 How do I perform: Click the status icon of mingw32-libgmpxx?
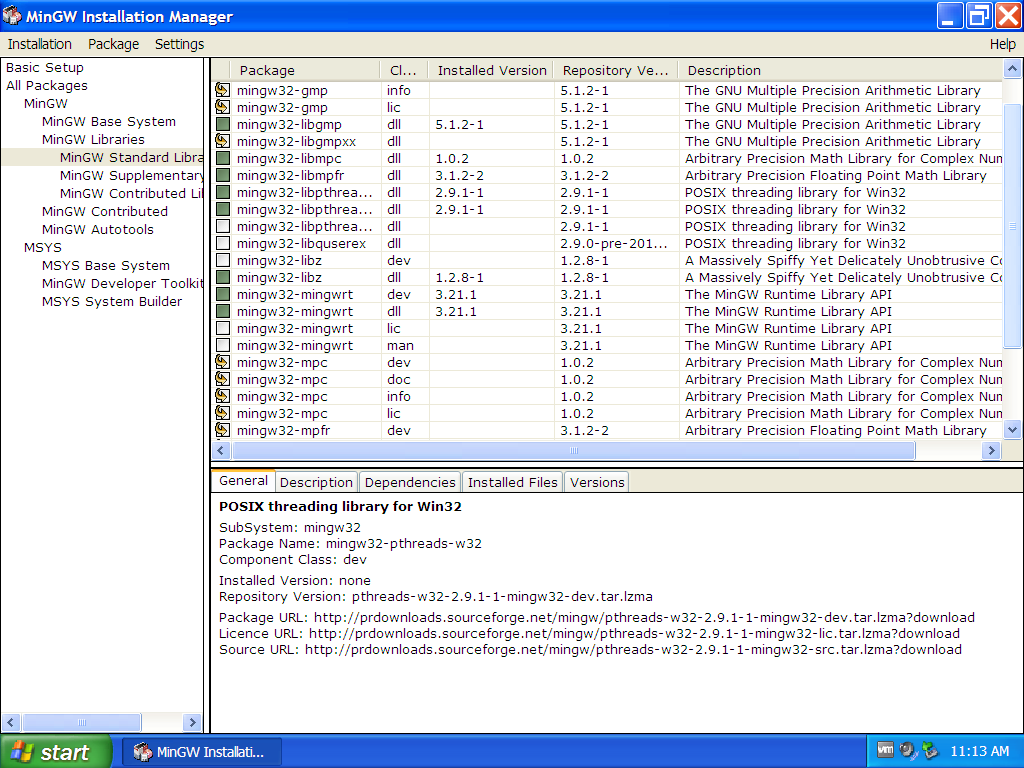click(223, 141)
